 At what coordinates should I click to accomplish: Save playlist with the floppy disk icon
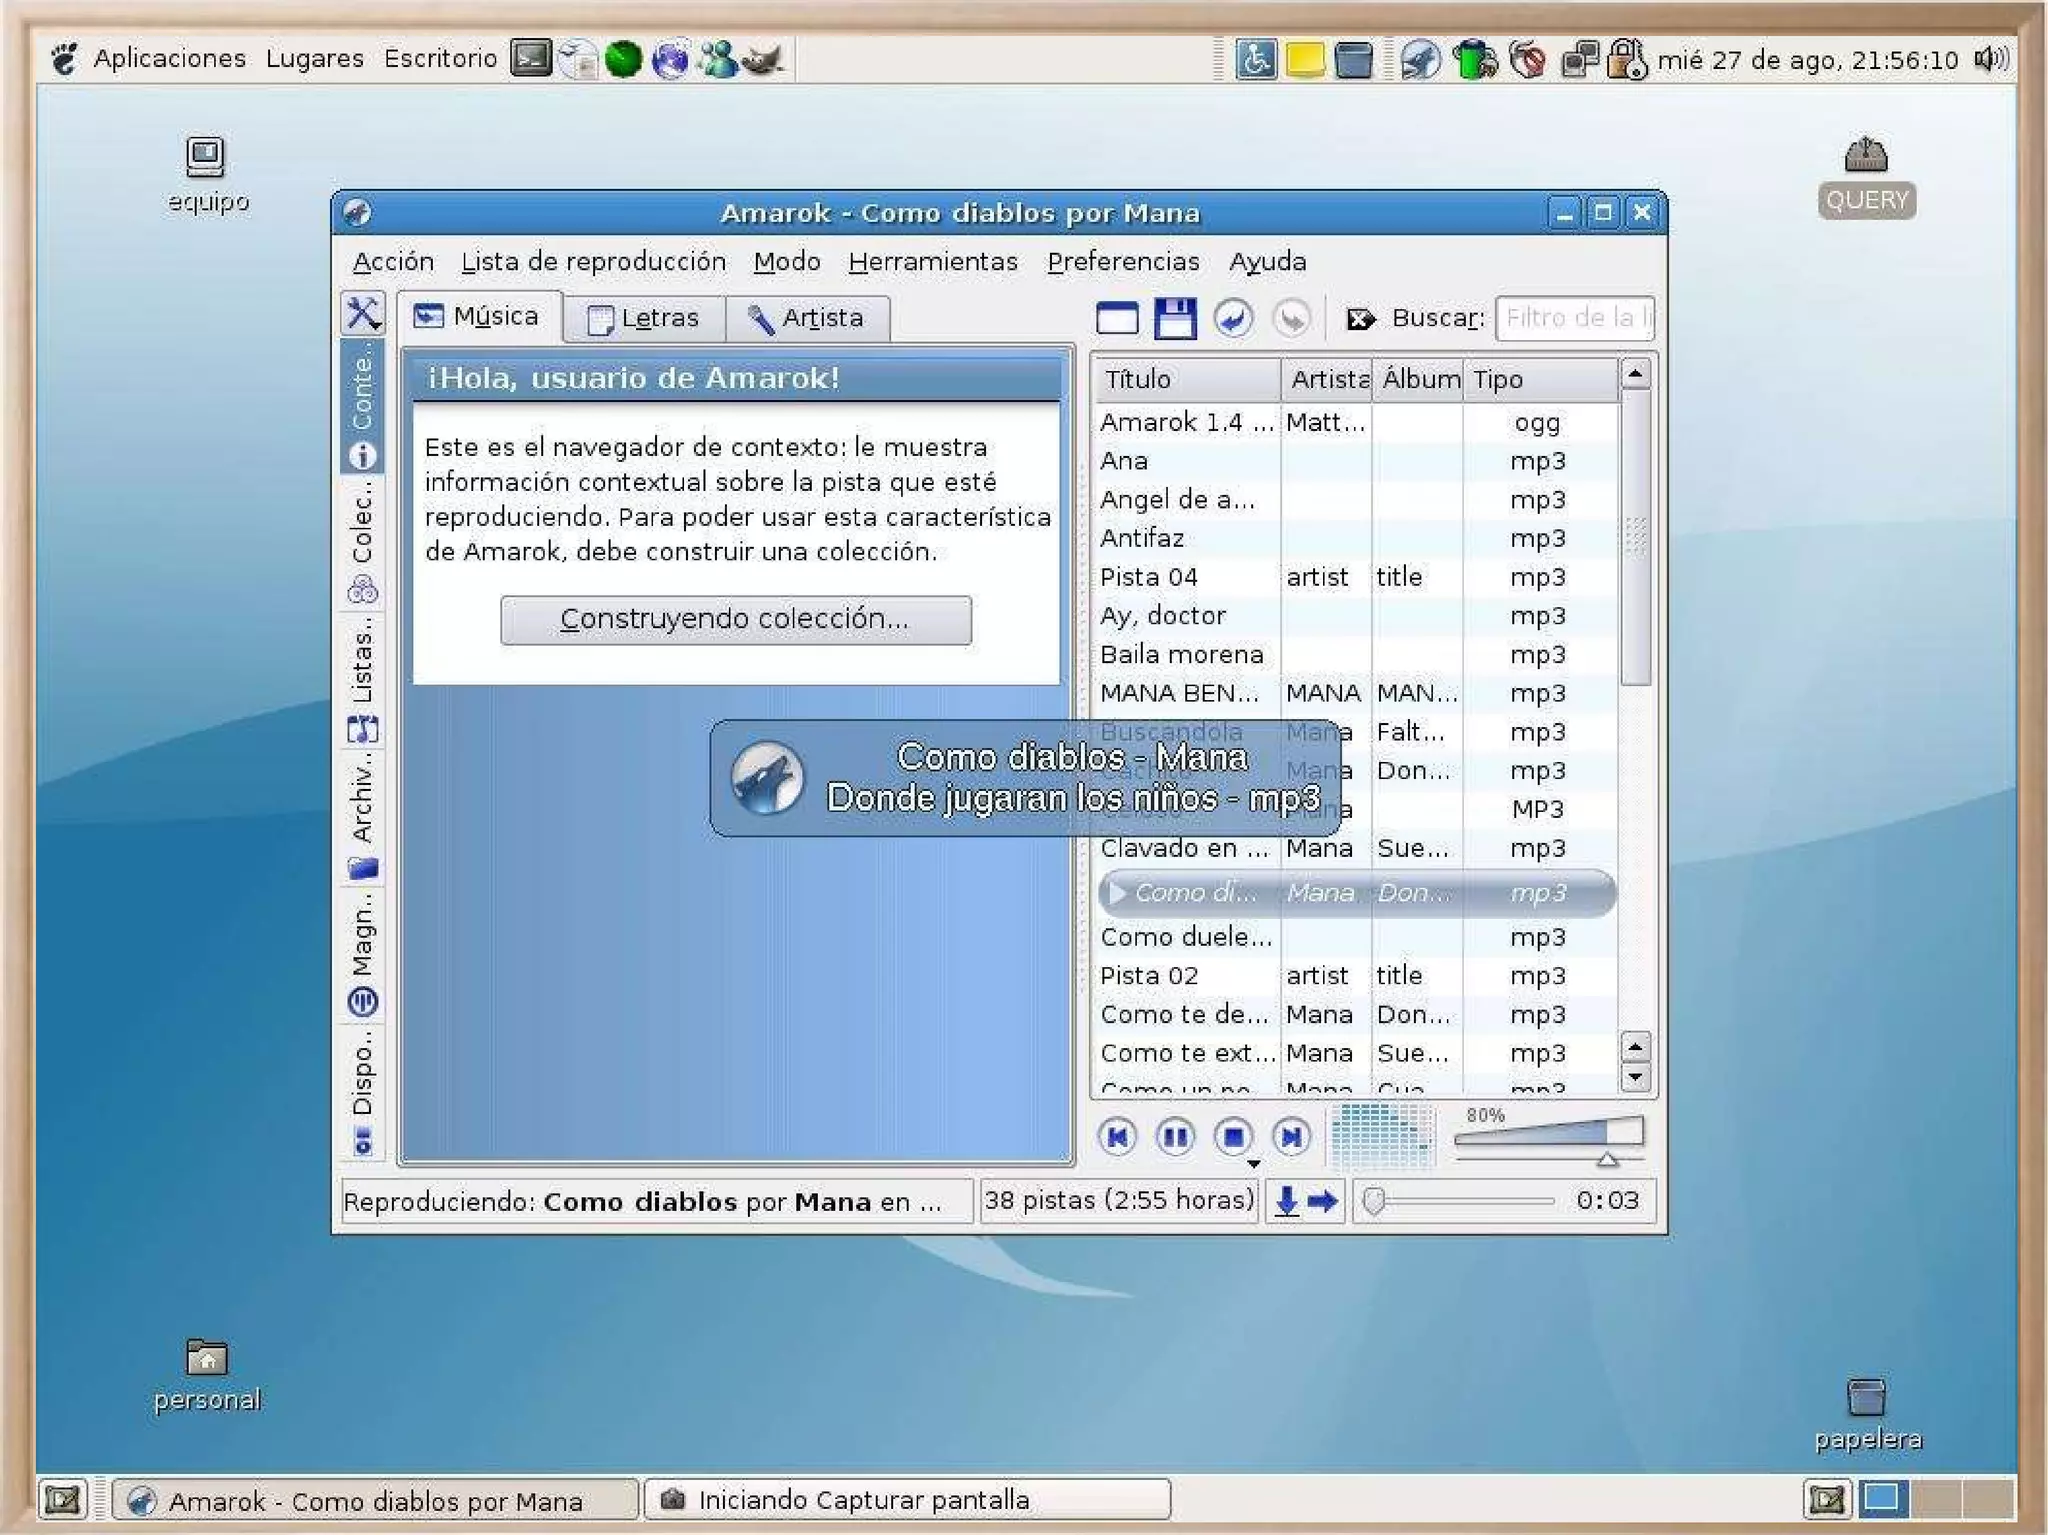coord(1175,318)
